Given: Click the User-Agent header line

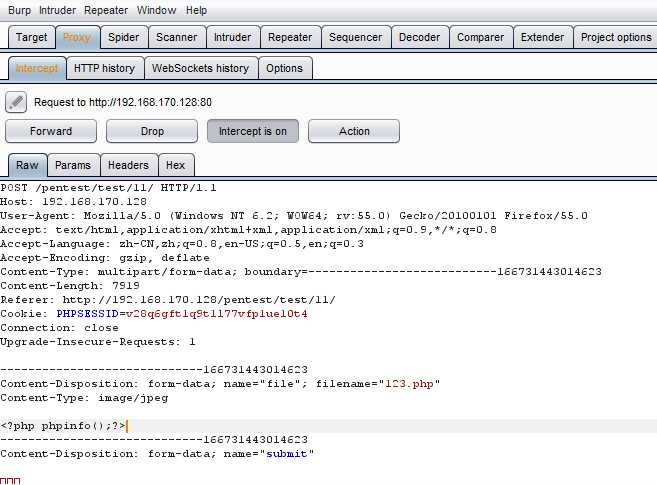Looking at the screenshot, I should click(294, 216).
